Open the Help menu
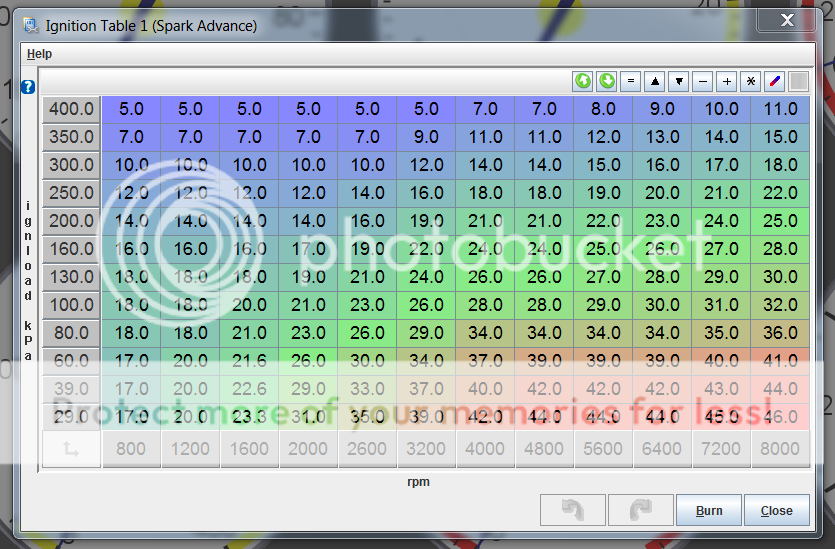Screen dimensions: 835x549 (39, 54)
